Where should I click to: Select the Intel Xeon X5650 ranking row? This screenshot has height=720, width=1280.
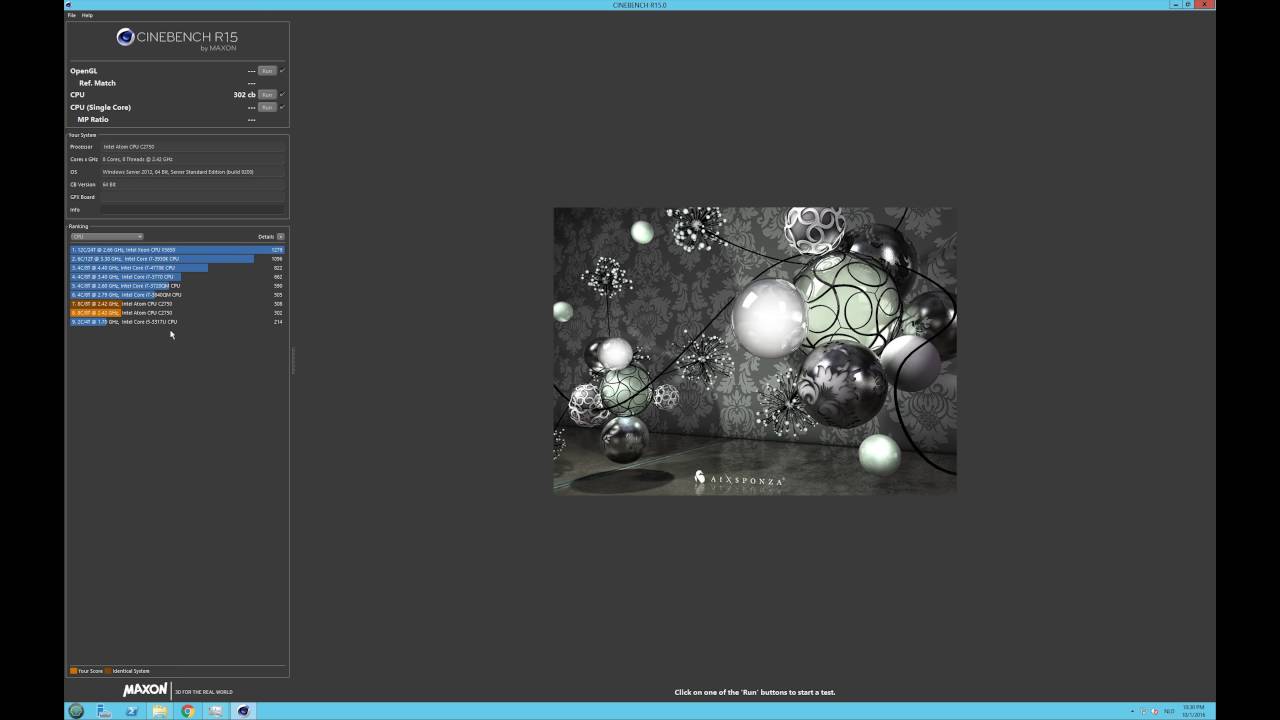coord(177,250)
